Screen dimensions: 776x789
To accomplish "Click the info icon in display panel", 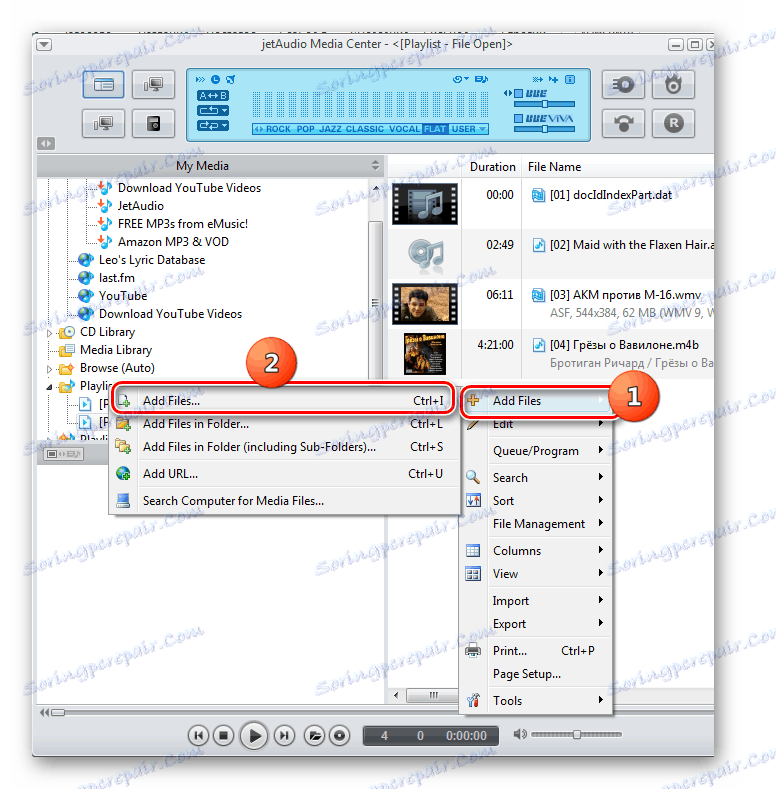I will (570, 80).
